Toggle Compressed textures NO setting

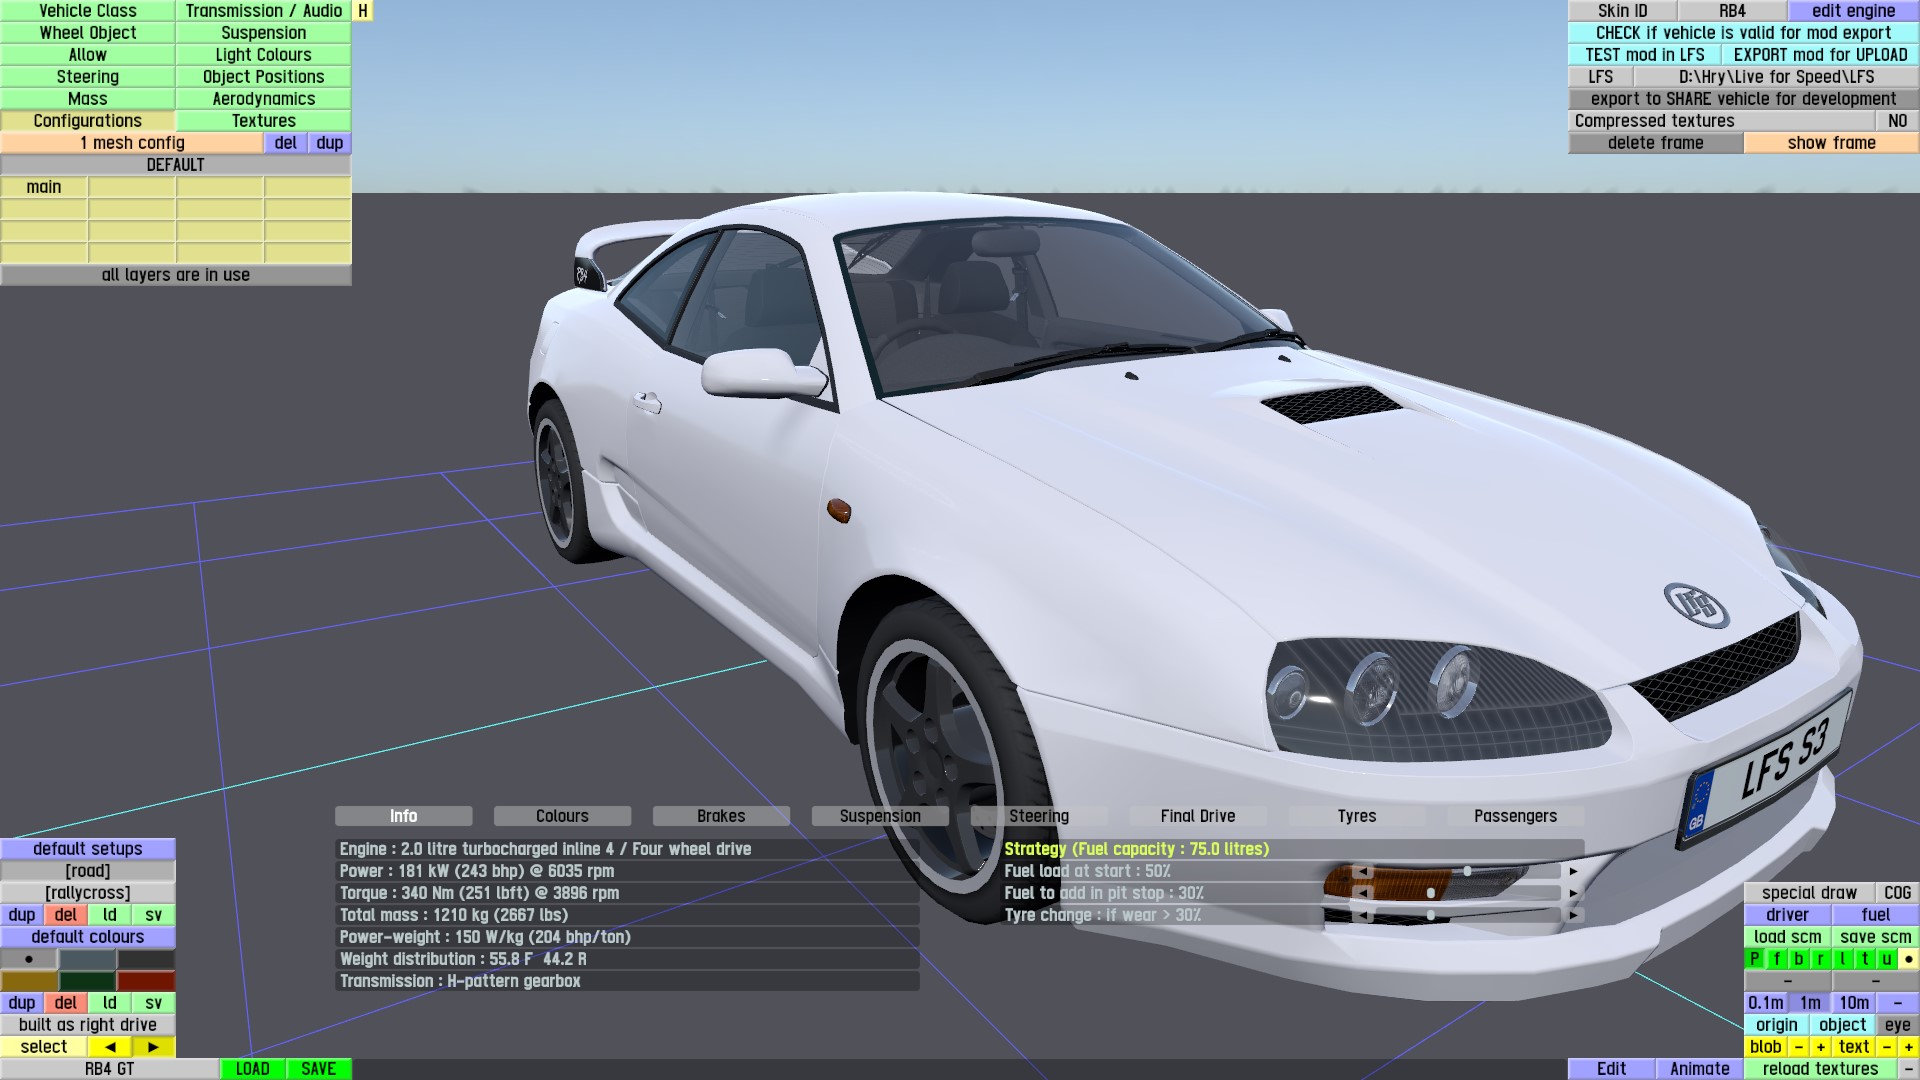[x=1897, y=121]
